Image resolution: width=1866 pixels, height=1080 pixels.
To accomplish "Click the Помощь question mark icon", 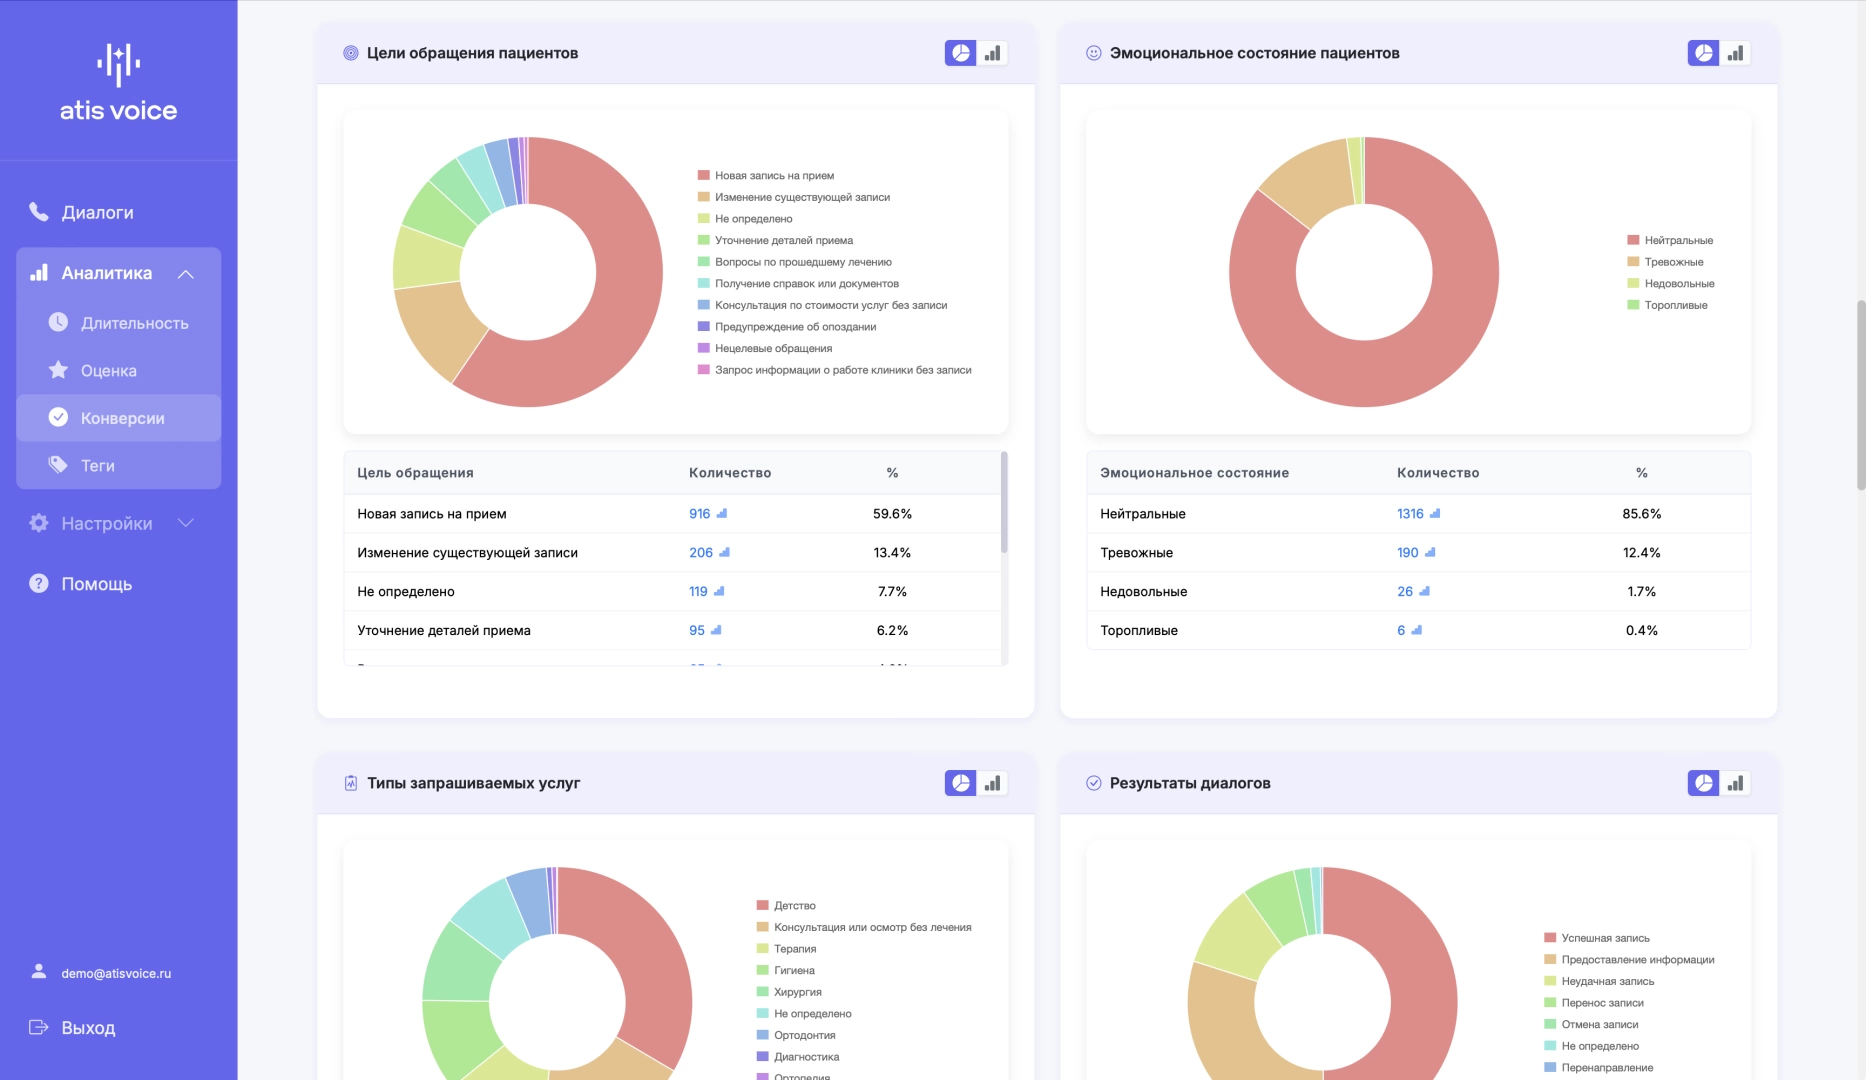I will (39, 583).
